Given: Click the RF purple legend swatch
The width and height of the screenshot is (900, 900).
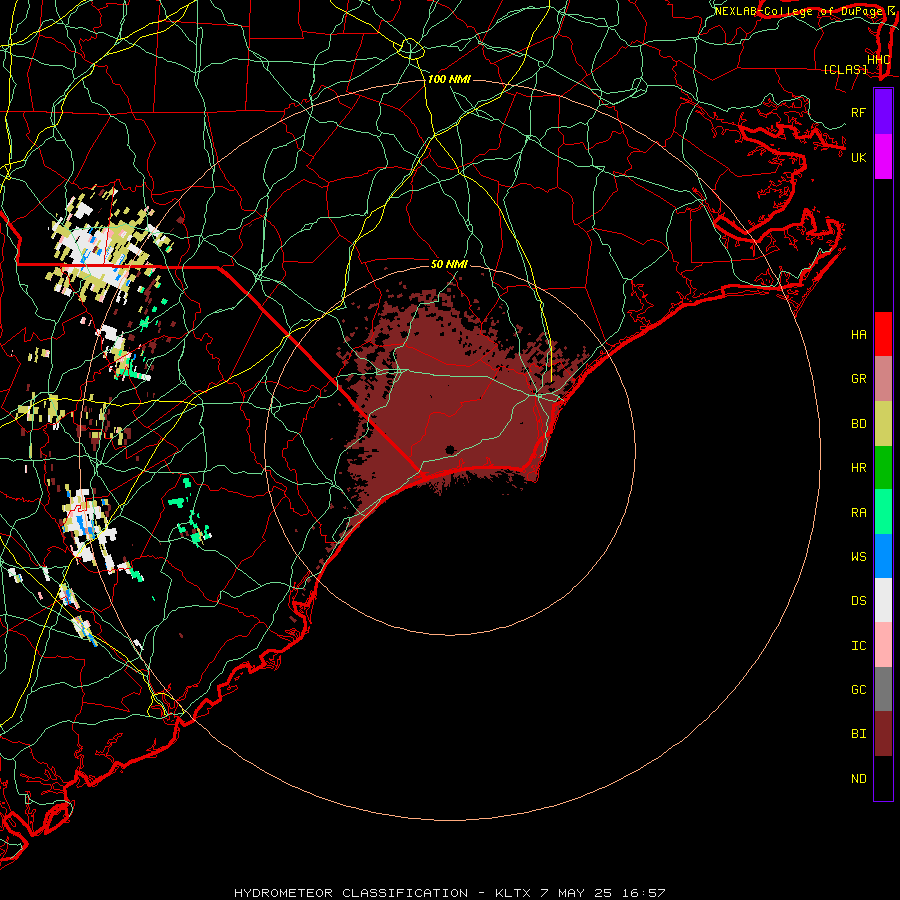Looking at the screenshot, I should [x=883, y=112].
